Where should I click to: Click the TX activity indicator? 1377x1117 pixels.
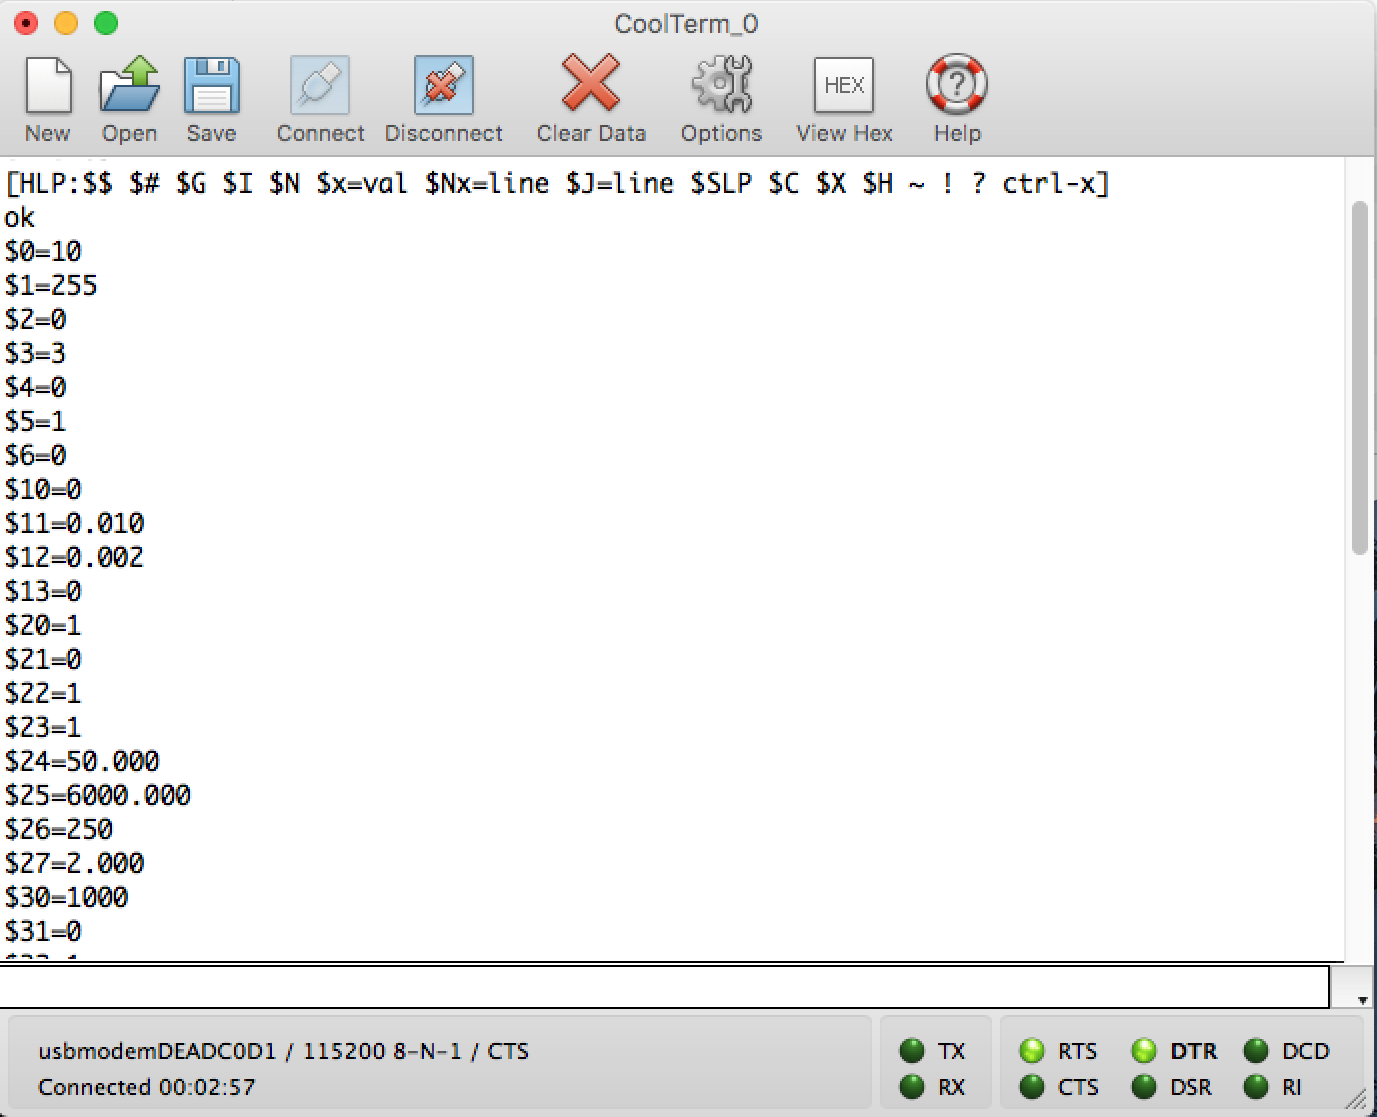911,1051
